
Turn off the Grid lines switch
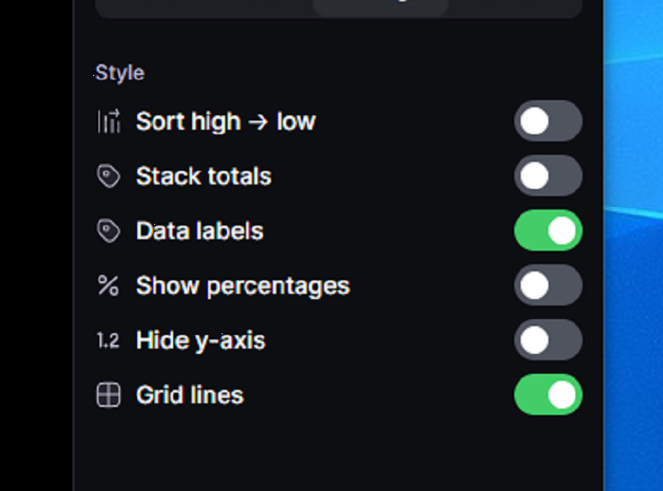tap(548, 395)
